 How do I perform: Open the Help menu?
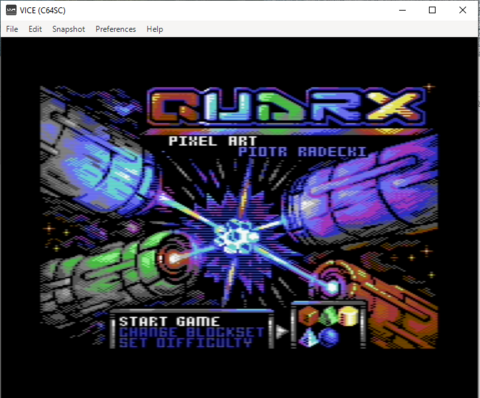(155, 29)
